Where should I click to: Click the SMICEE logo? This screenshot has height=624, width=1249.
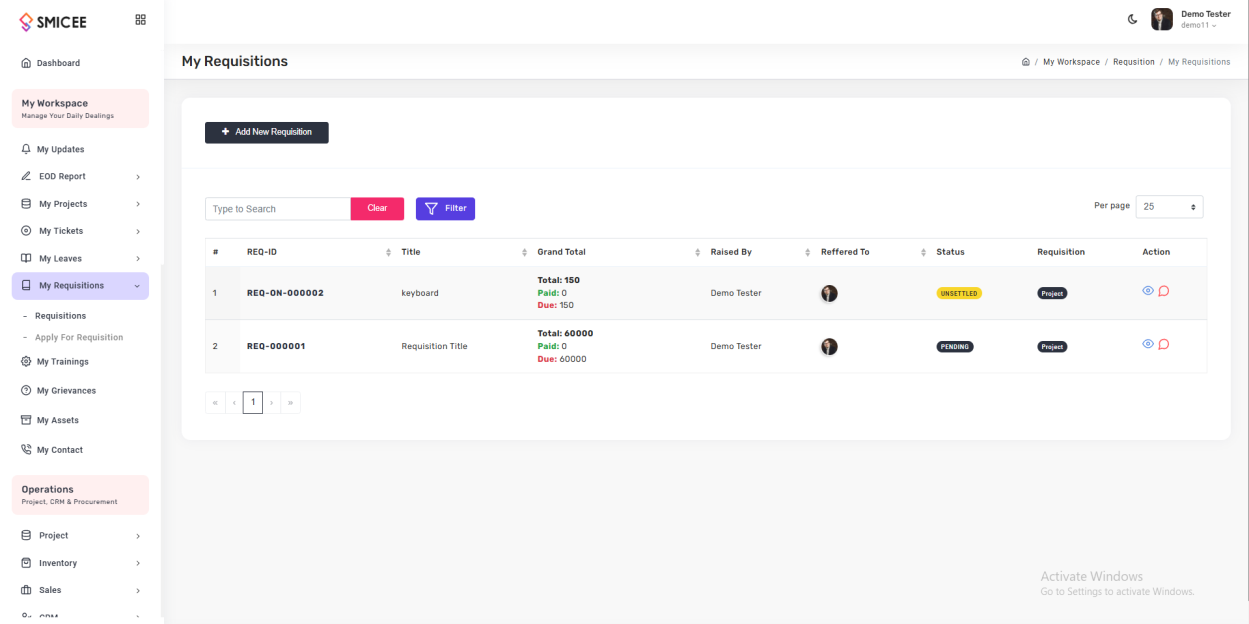tap(54, 22)
